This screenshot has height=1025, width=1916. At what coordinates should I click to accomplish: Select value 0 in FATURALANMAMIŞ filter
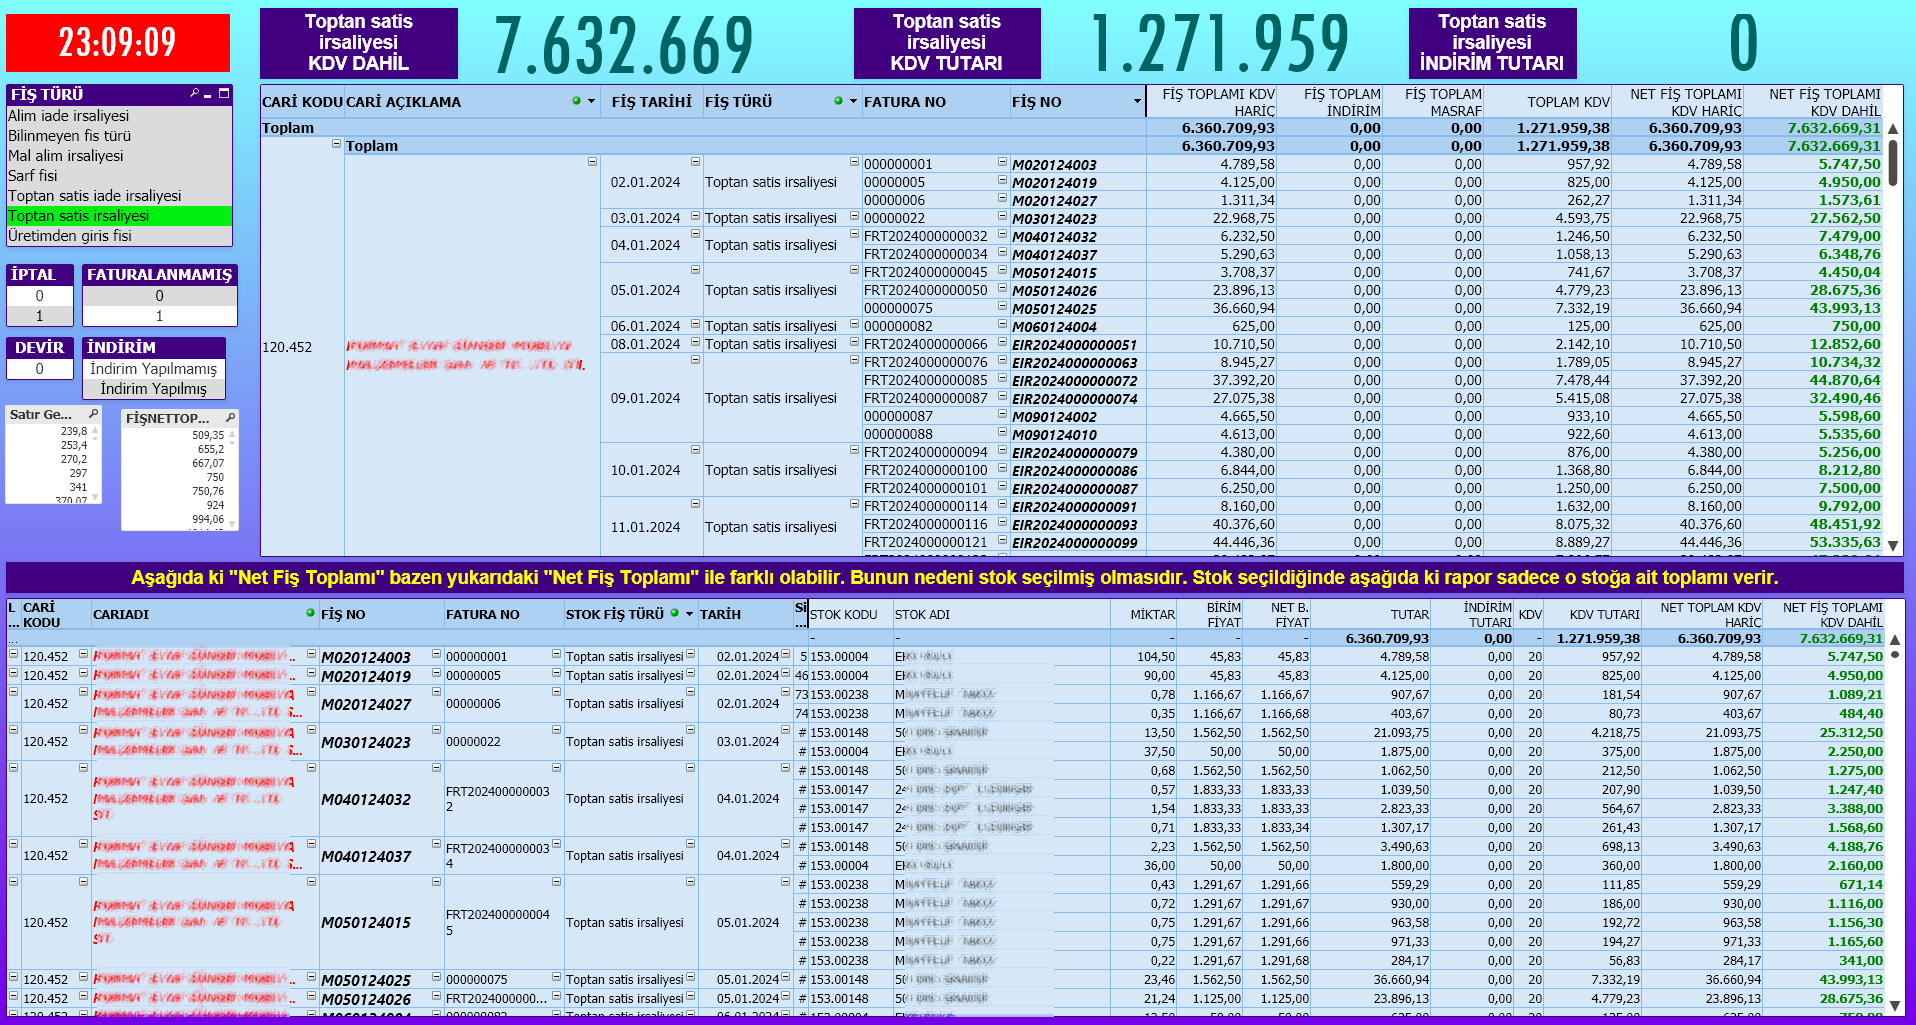(x=159, y=296)
